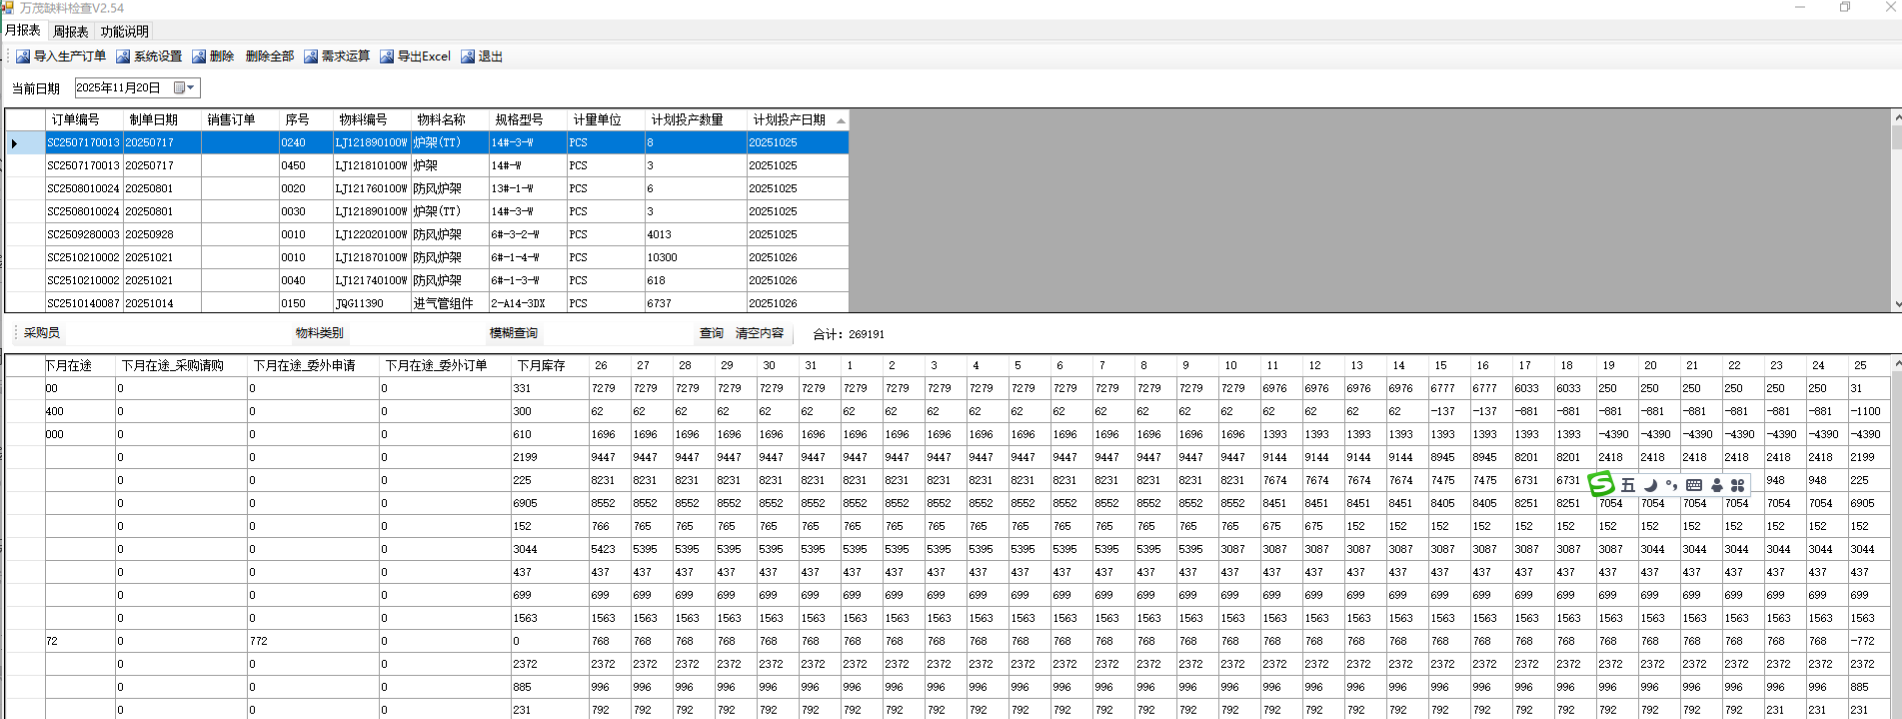Sort by the 订单编号 column header
Screen dimensions: 1902x719
click(x=84, y=120)
